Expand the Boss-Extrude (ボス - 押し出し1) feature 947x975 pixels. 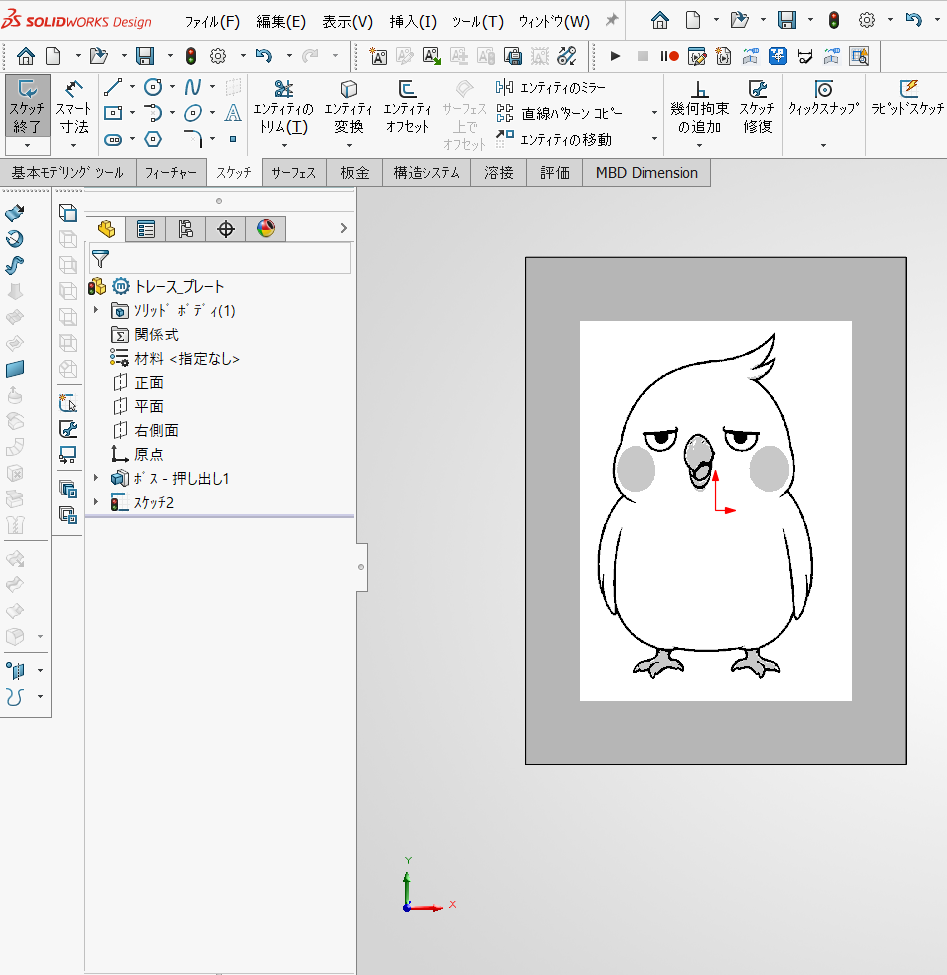pyautogui.click(x=96, y=478)
